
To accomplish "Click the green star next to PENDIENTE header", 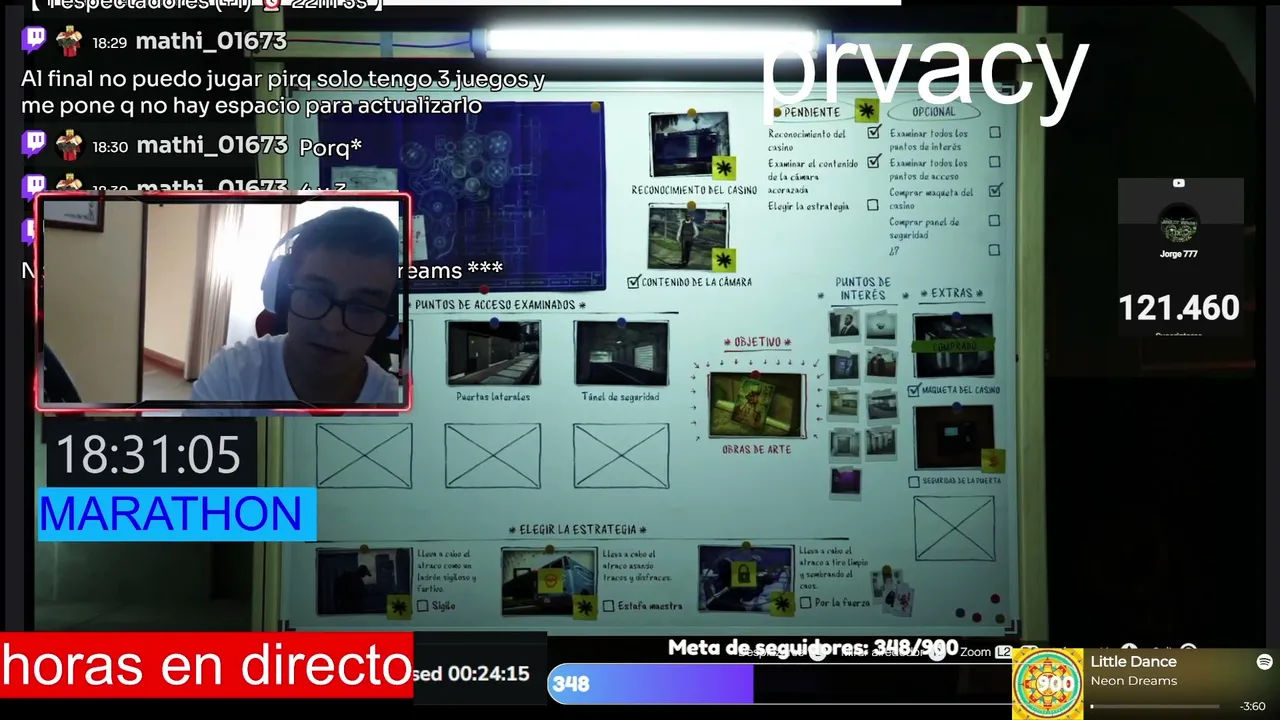I will pyautogui.click(x=865, y=111).
